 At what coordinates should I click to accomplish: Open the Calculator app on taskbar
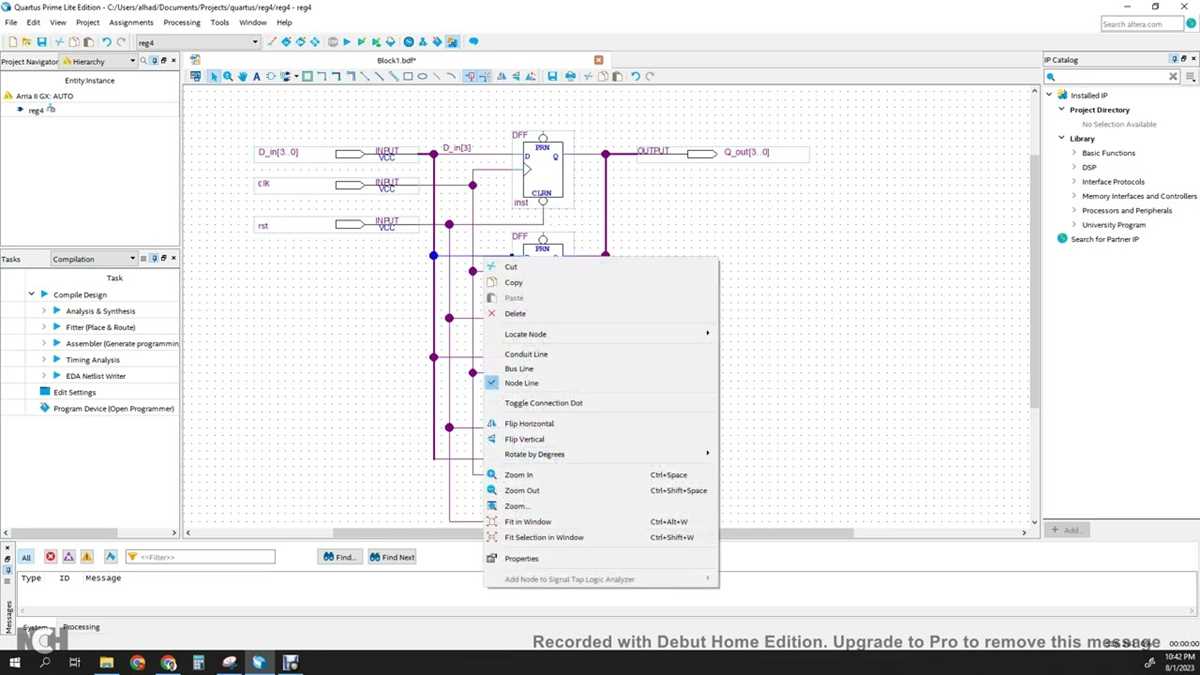coord(198,662)
